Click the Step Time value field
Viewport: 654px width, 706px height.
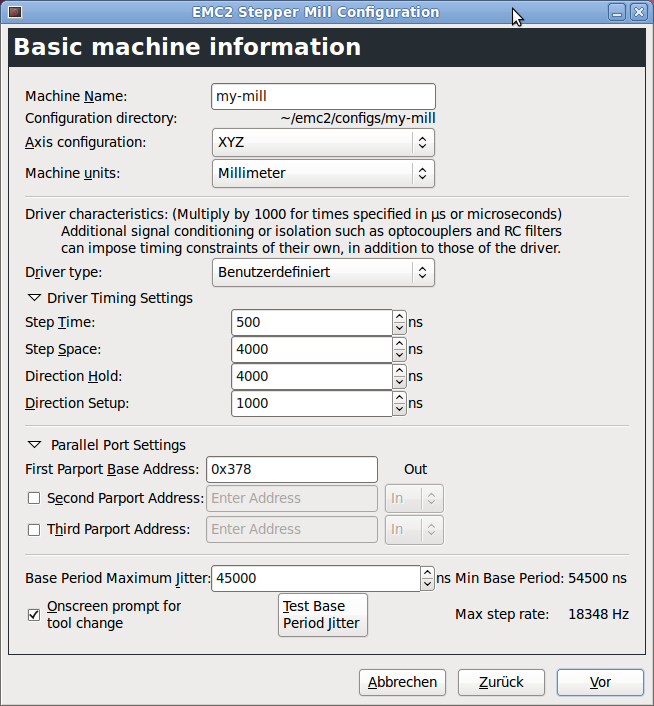pyautogui.click(x=311, y=322)
